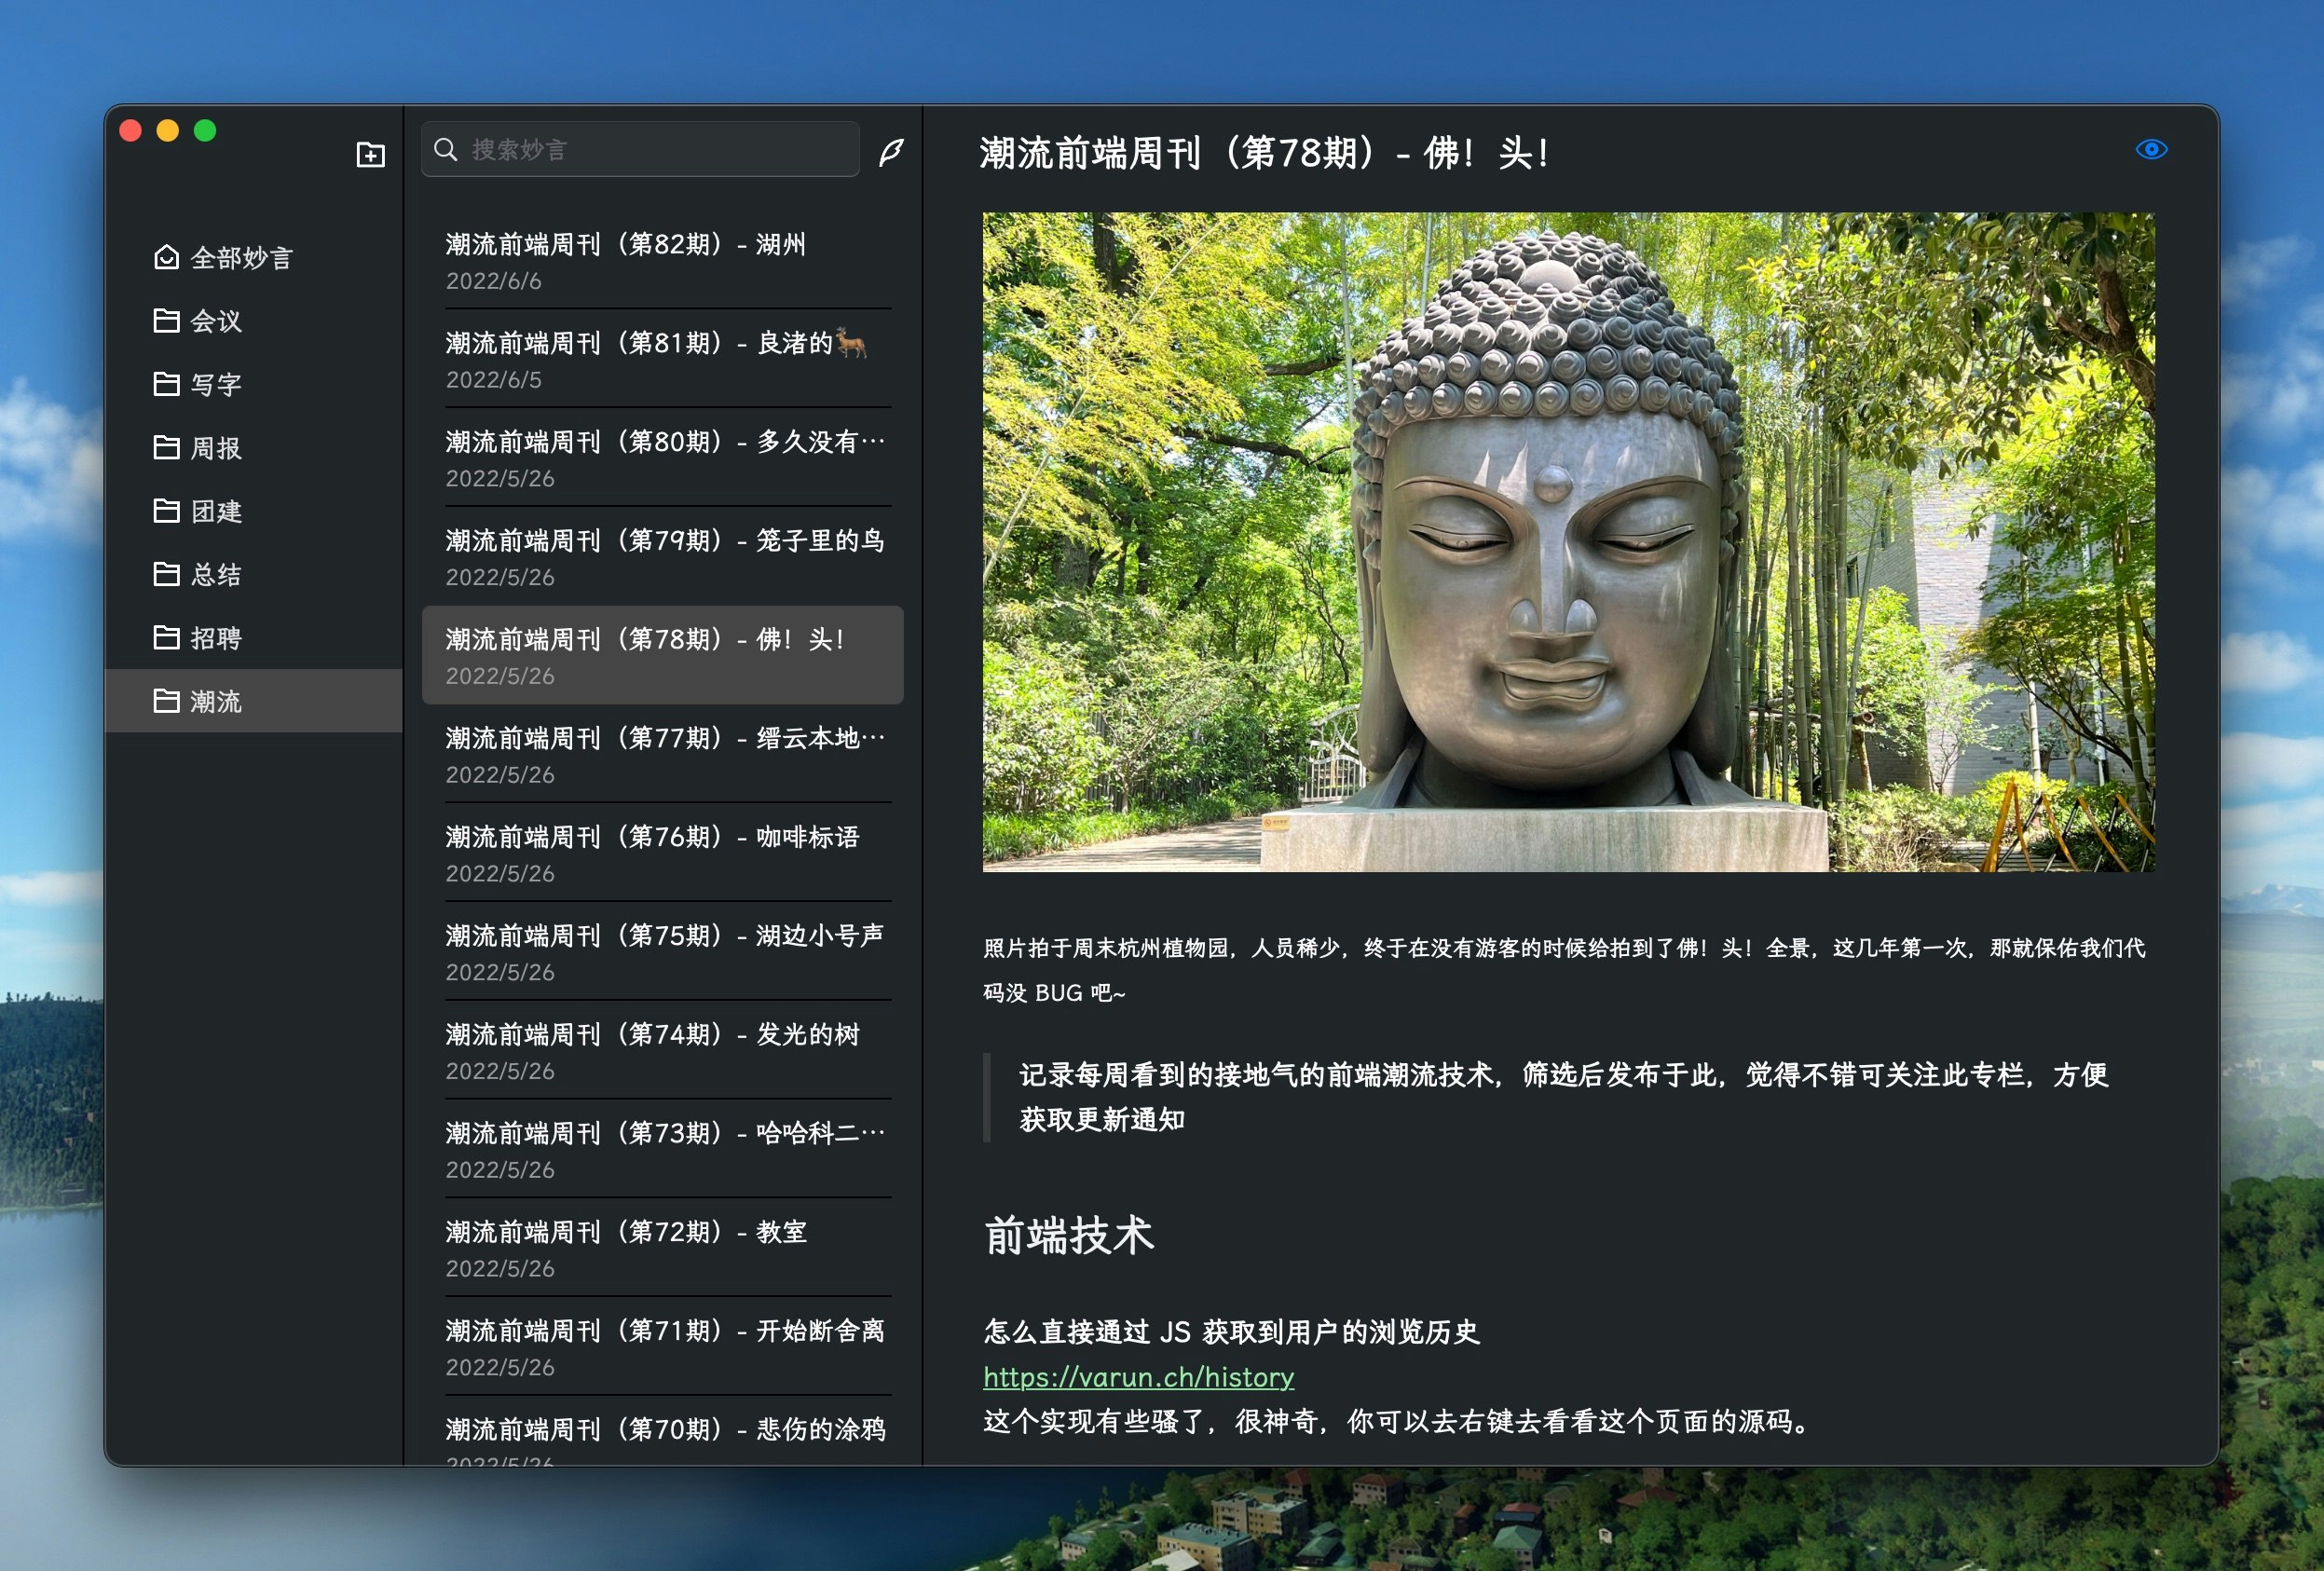Image resolution: width=2324 pixels, height=1571 pixels.
Task: Click folder icon next to 周报
Action: coord(166,447)
